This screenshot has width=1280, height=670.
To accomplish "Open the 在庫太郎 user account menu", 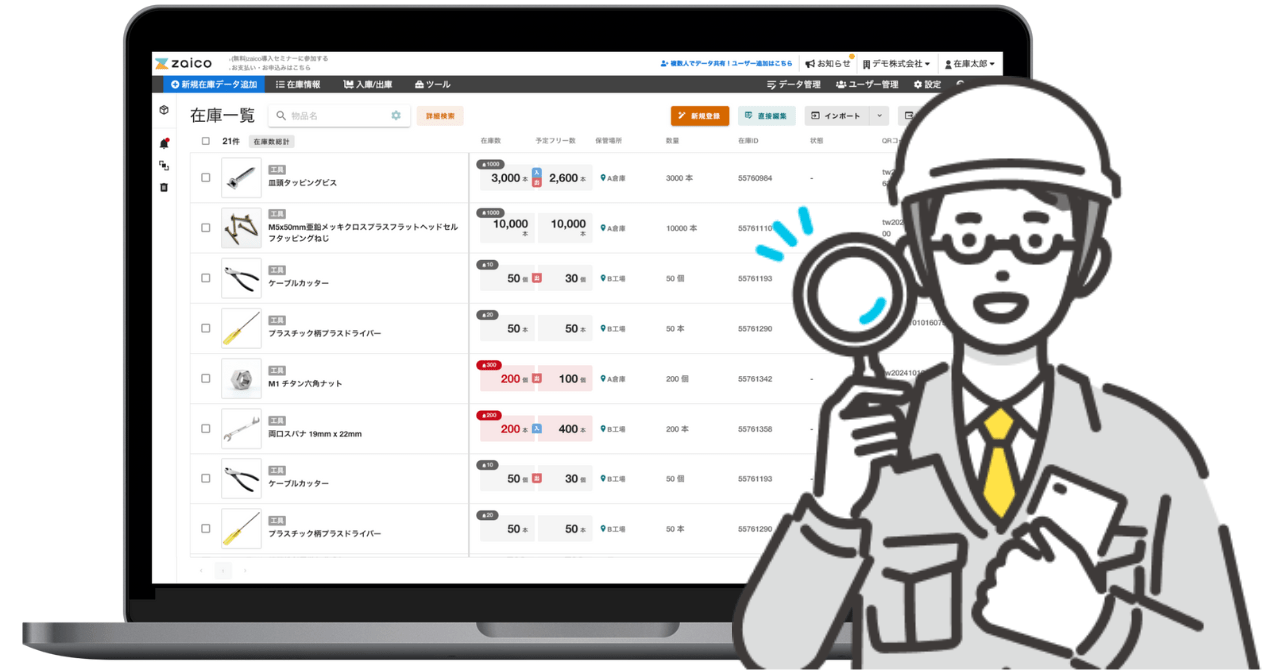I will pyautogui.click(x=969, y=64).
